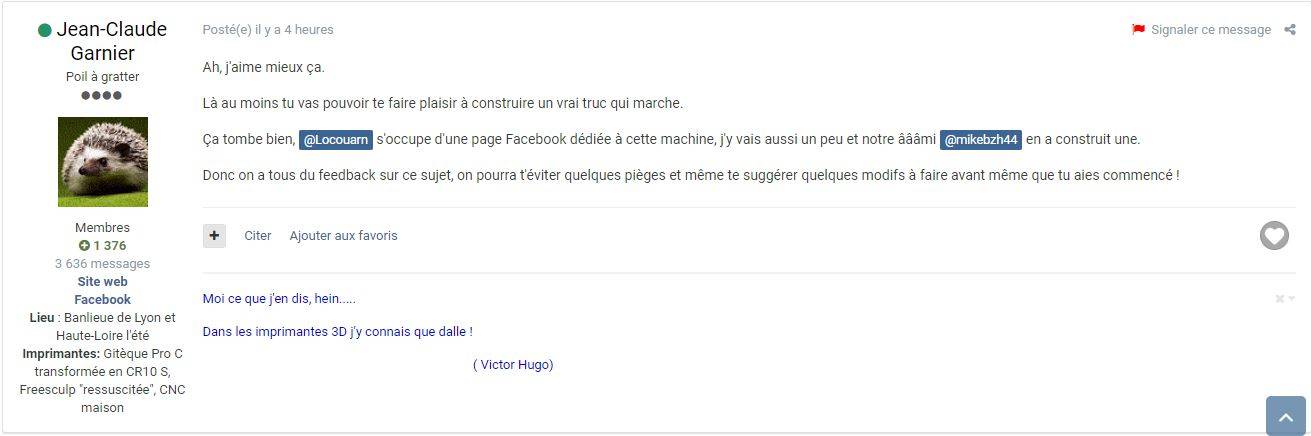1311x436 pixels.
Task: Expand signature options dropdown arrow
Action: click(1292, 299)
